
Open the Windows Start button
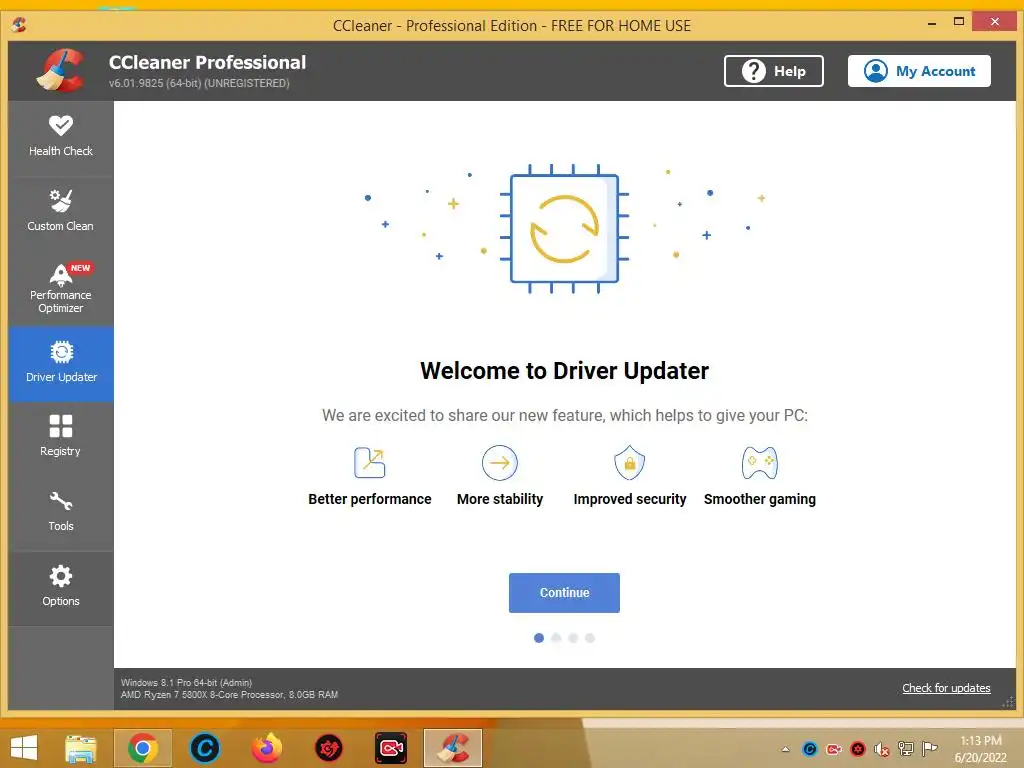point(24,748)
